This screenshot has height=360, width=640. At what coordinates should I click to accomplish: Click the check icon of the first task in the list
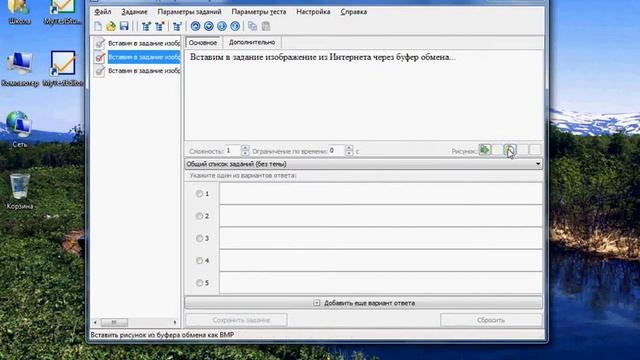coord(100,43)
